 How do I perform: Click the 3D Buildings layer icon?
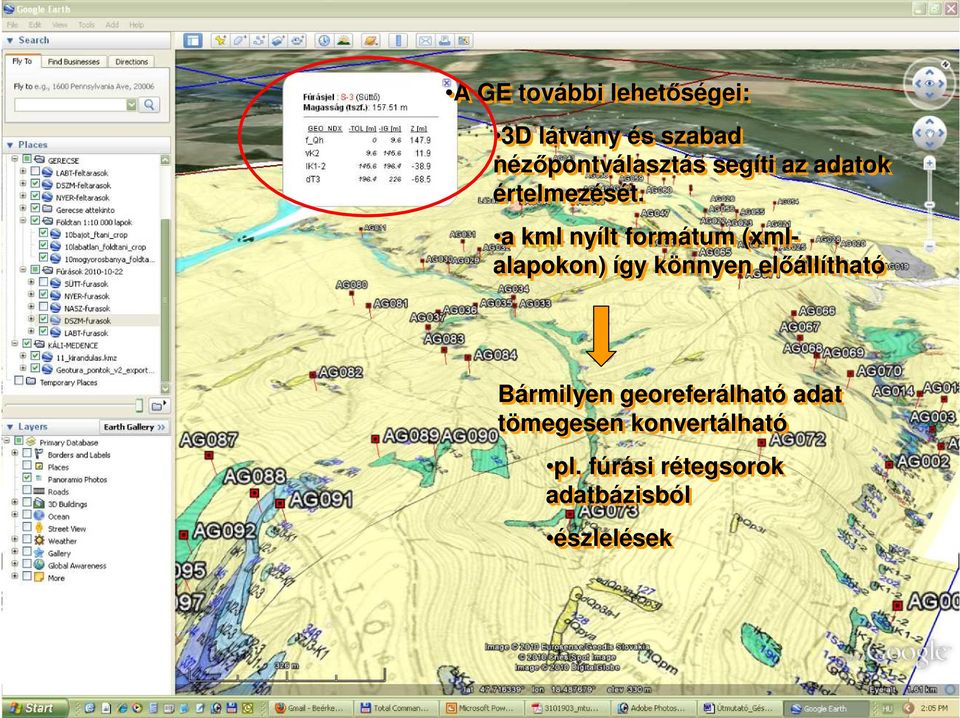[39, 504]
